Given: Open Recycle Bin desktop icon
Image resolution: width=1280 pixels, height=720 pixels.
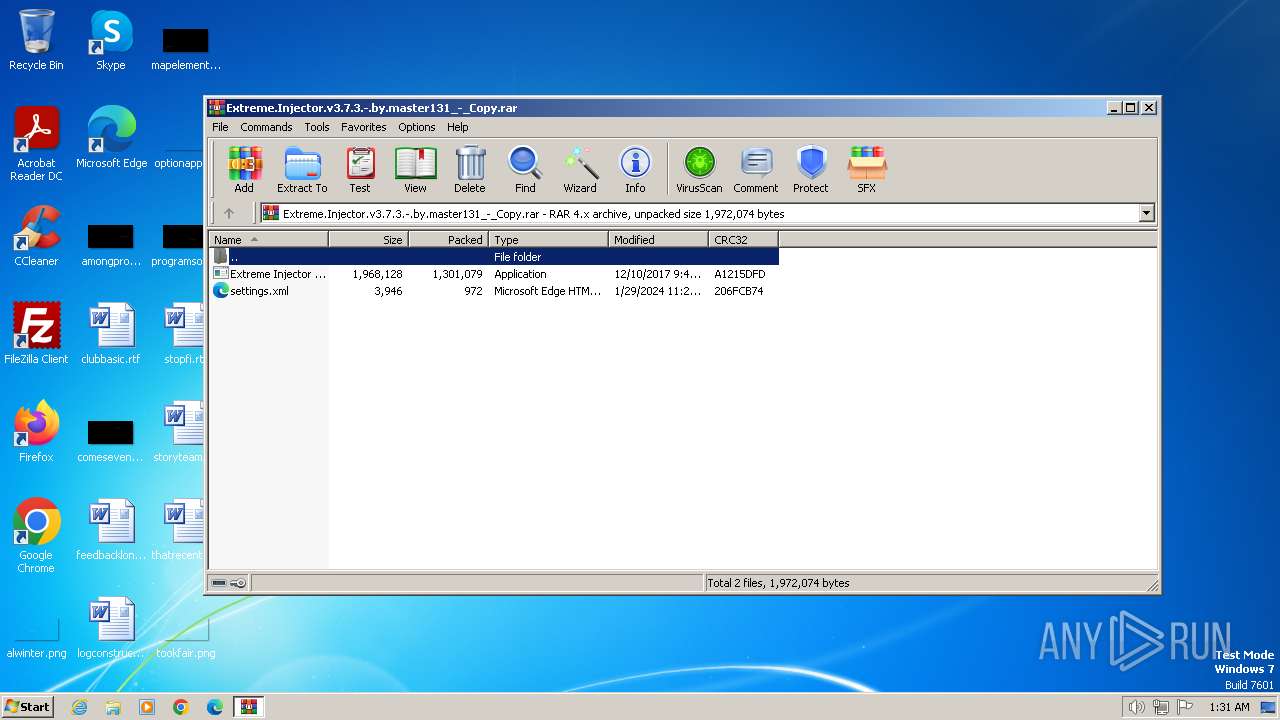Looking at the screenshot, I should tap(36, 40).
